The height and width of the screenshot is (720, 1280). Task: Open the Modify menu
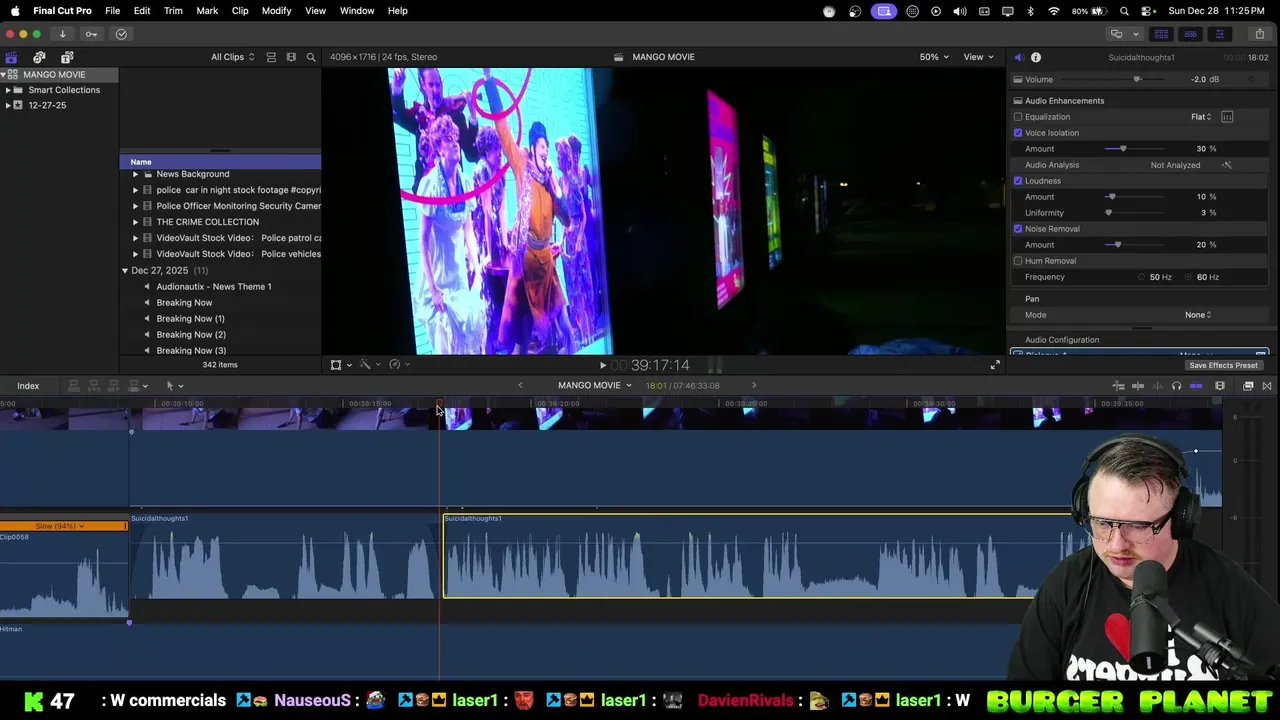(276, 11)
